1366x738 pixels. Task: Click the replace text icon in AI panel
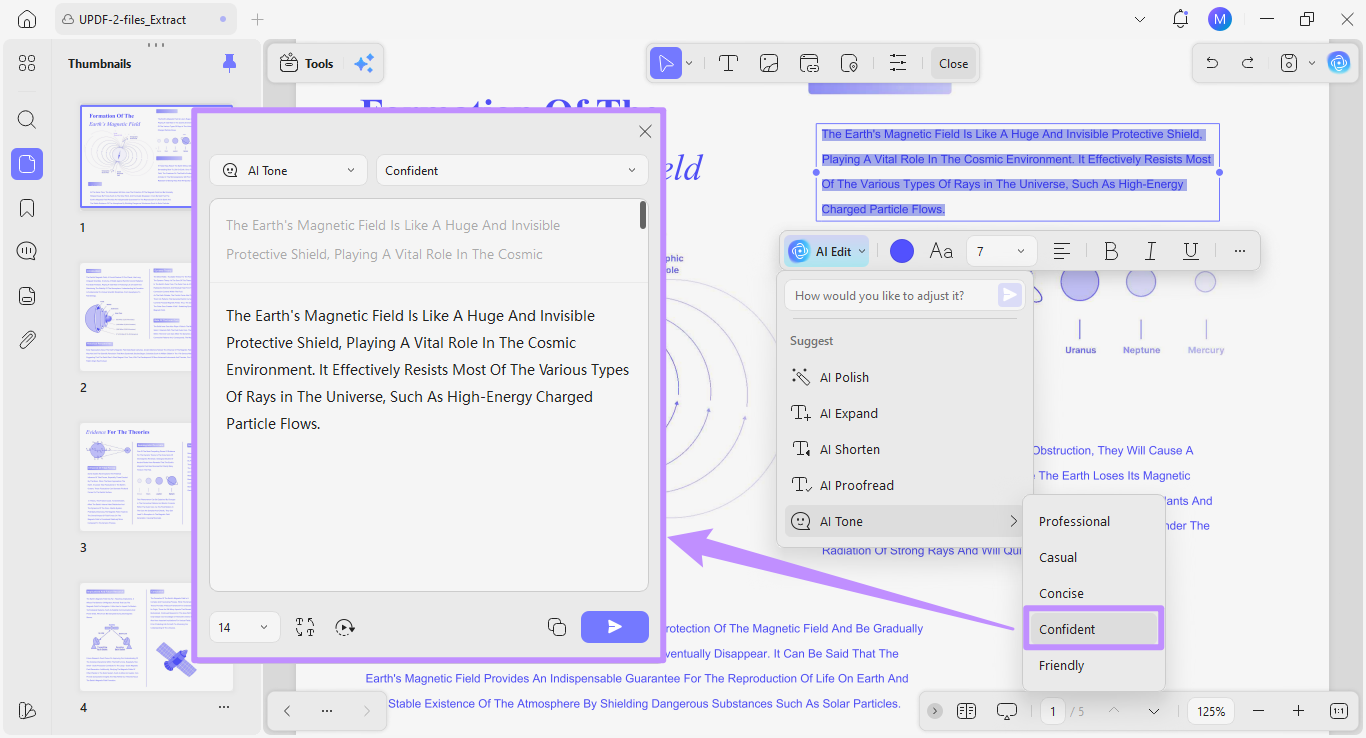click(305, 627)
